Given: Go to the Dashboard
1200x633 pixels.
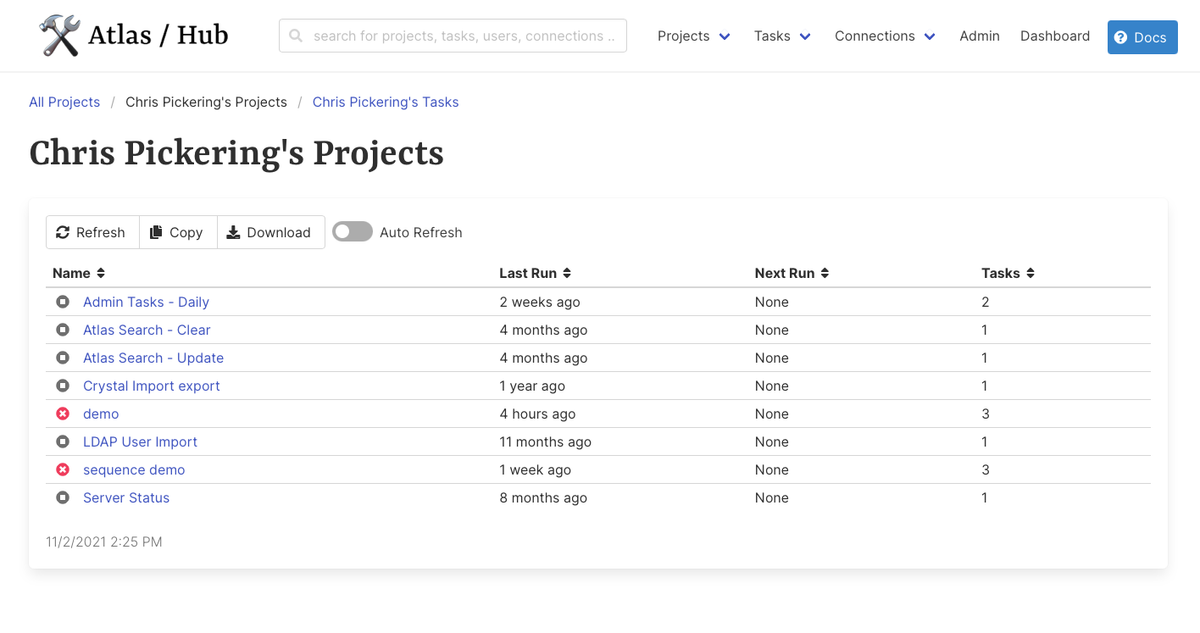Looking at the screenshot, I should coord(1055,35).
